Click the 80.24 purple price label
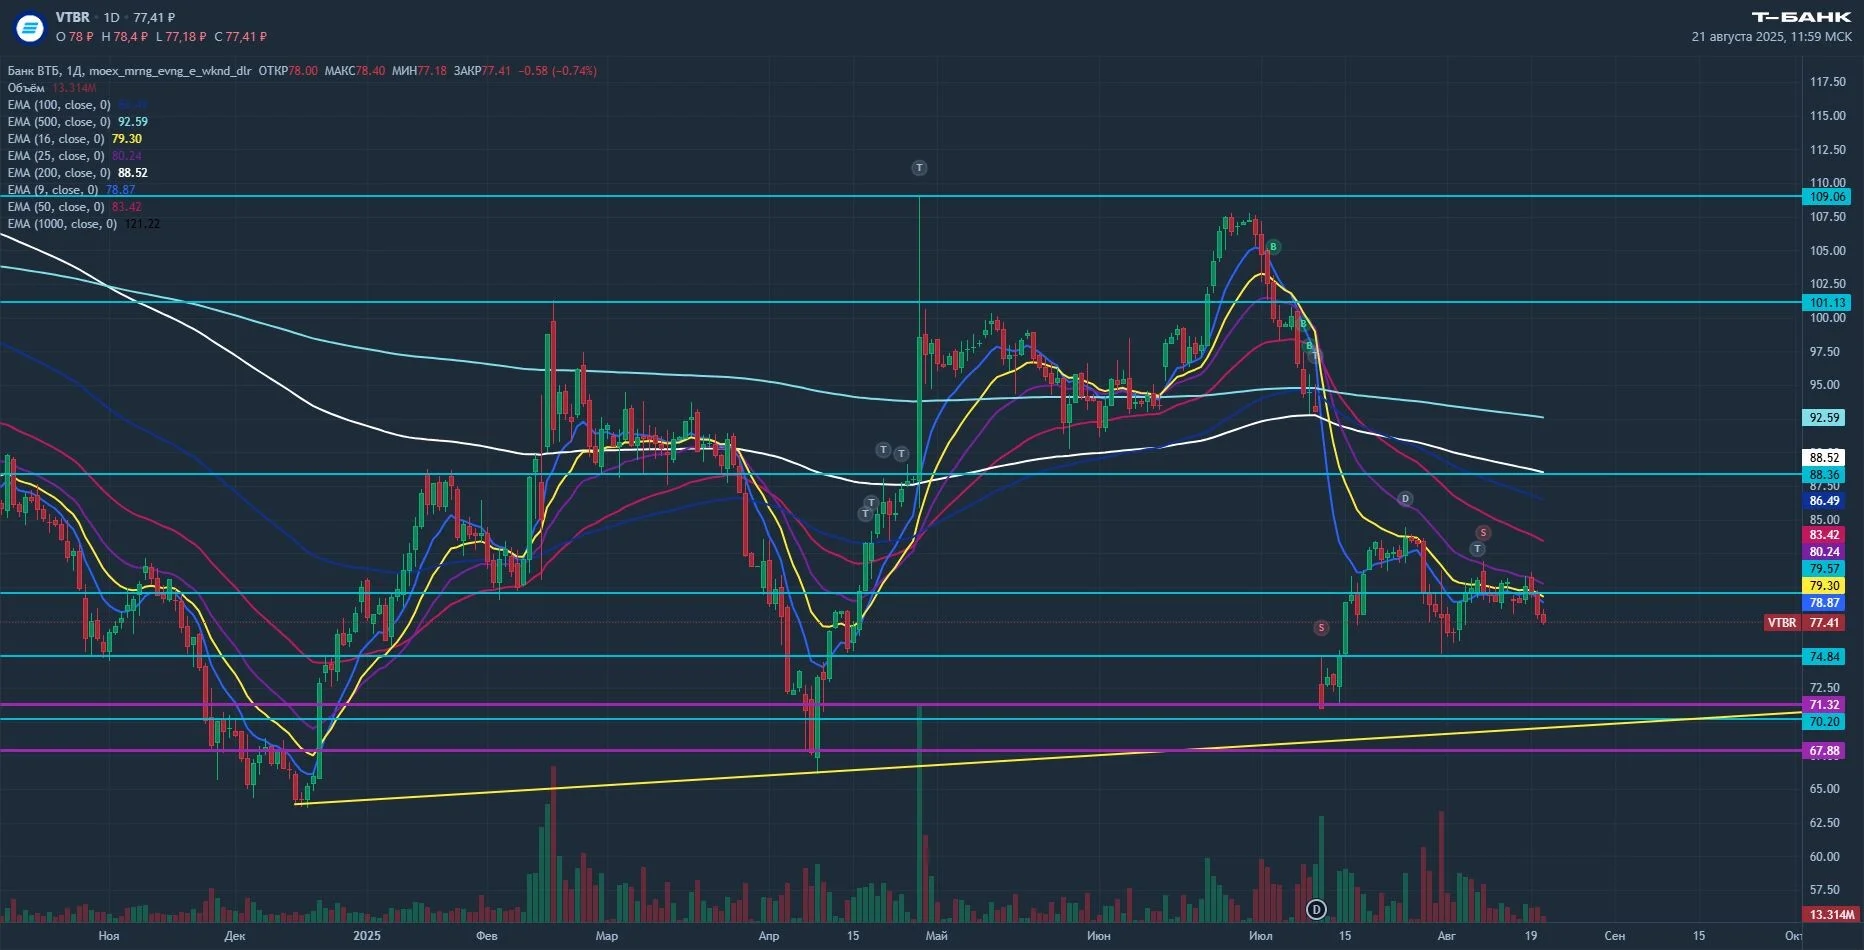The height and width of the screenshot is (950, 1864). (1824, 552)
